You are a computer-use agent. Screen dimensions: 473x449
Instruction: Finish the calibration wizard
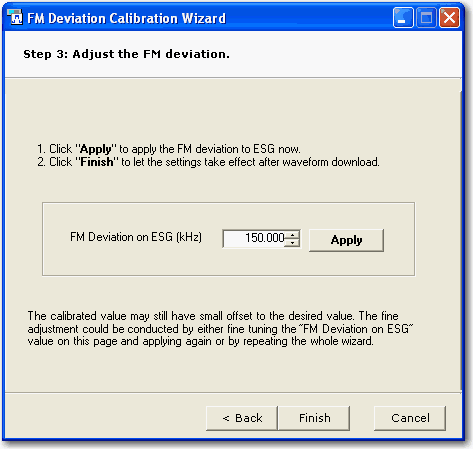[x=314, y=418]
